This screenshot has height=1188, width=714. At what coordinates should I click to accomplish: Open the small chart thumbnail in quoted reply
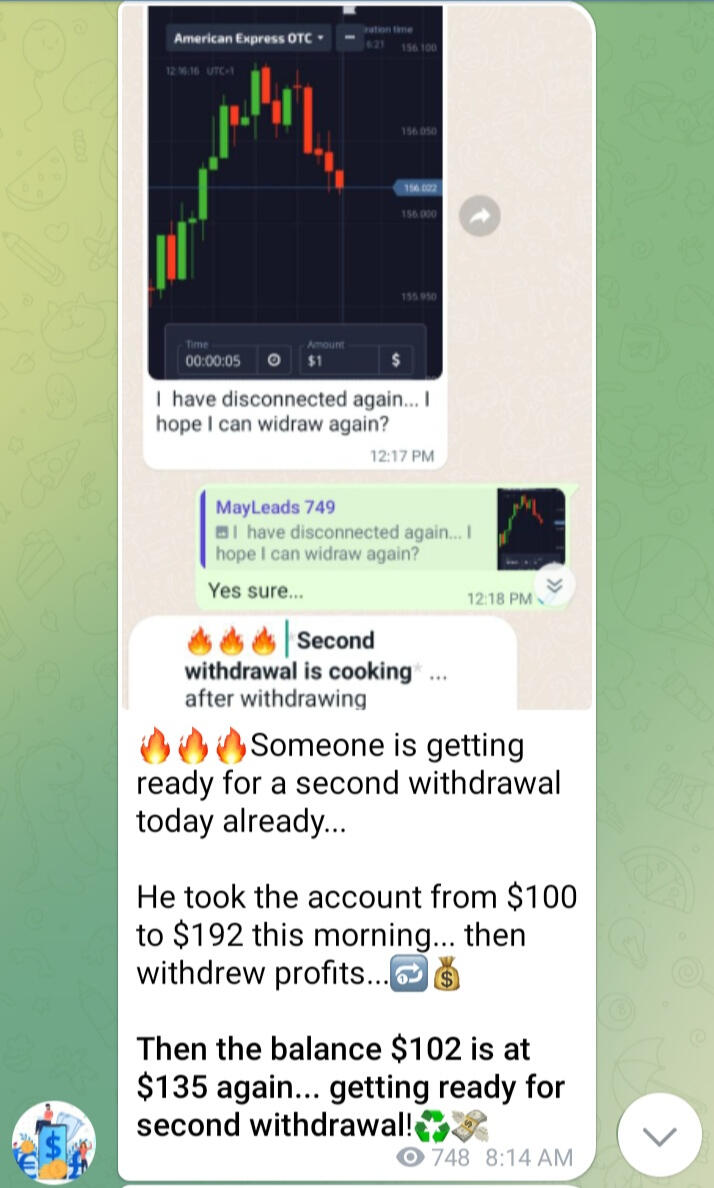[x=531, y=529]
